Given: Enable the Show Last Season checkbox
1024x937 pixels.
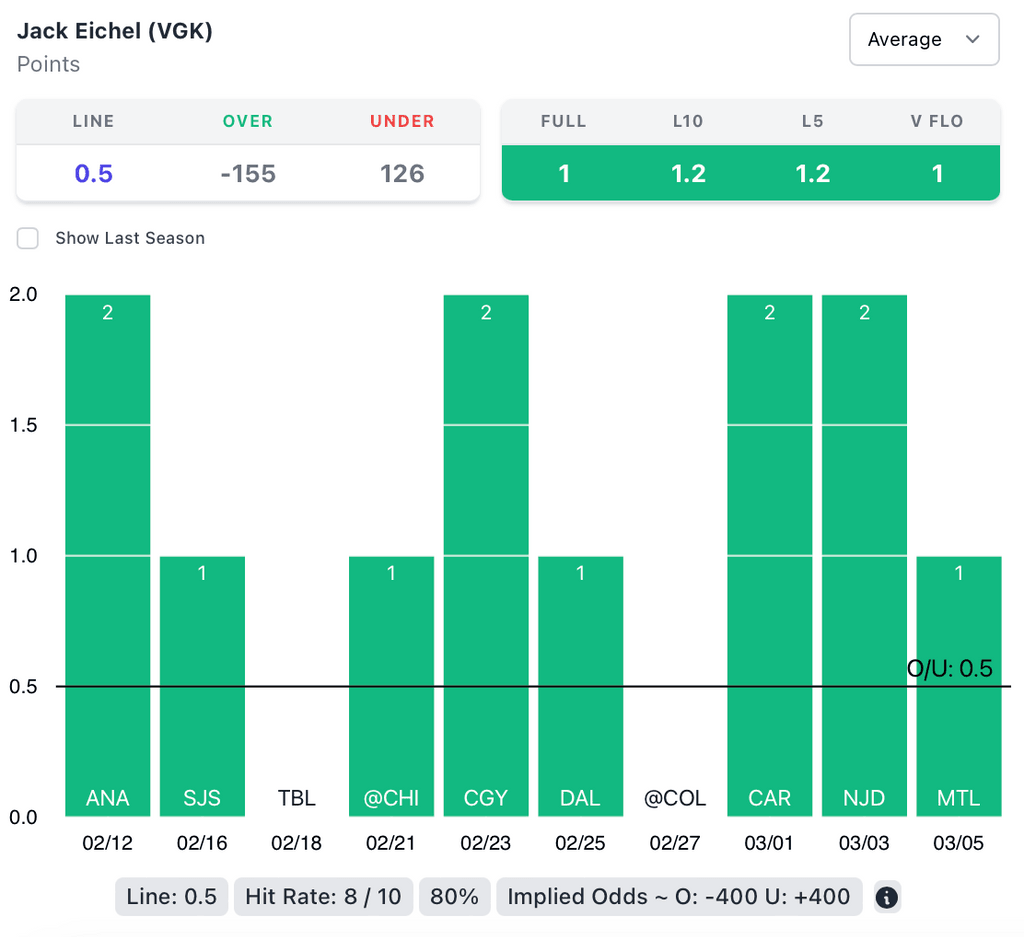Looking at the screenshot, I should [28, 238].
